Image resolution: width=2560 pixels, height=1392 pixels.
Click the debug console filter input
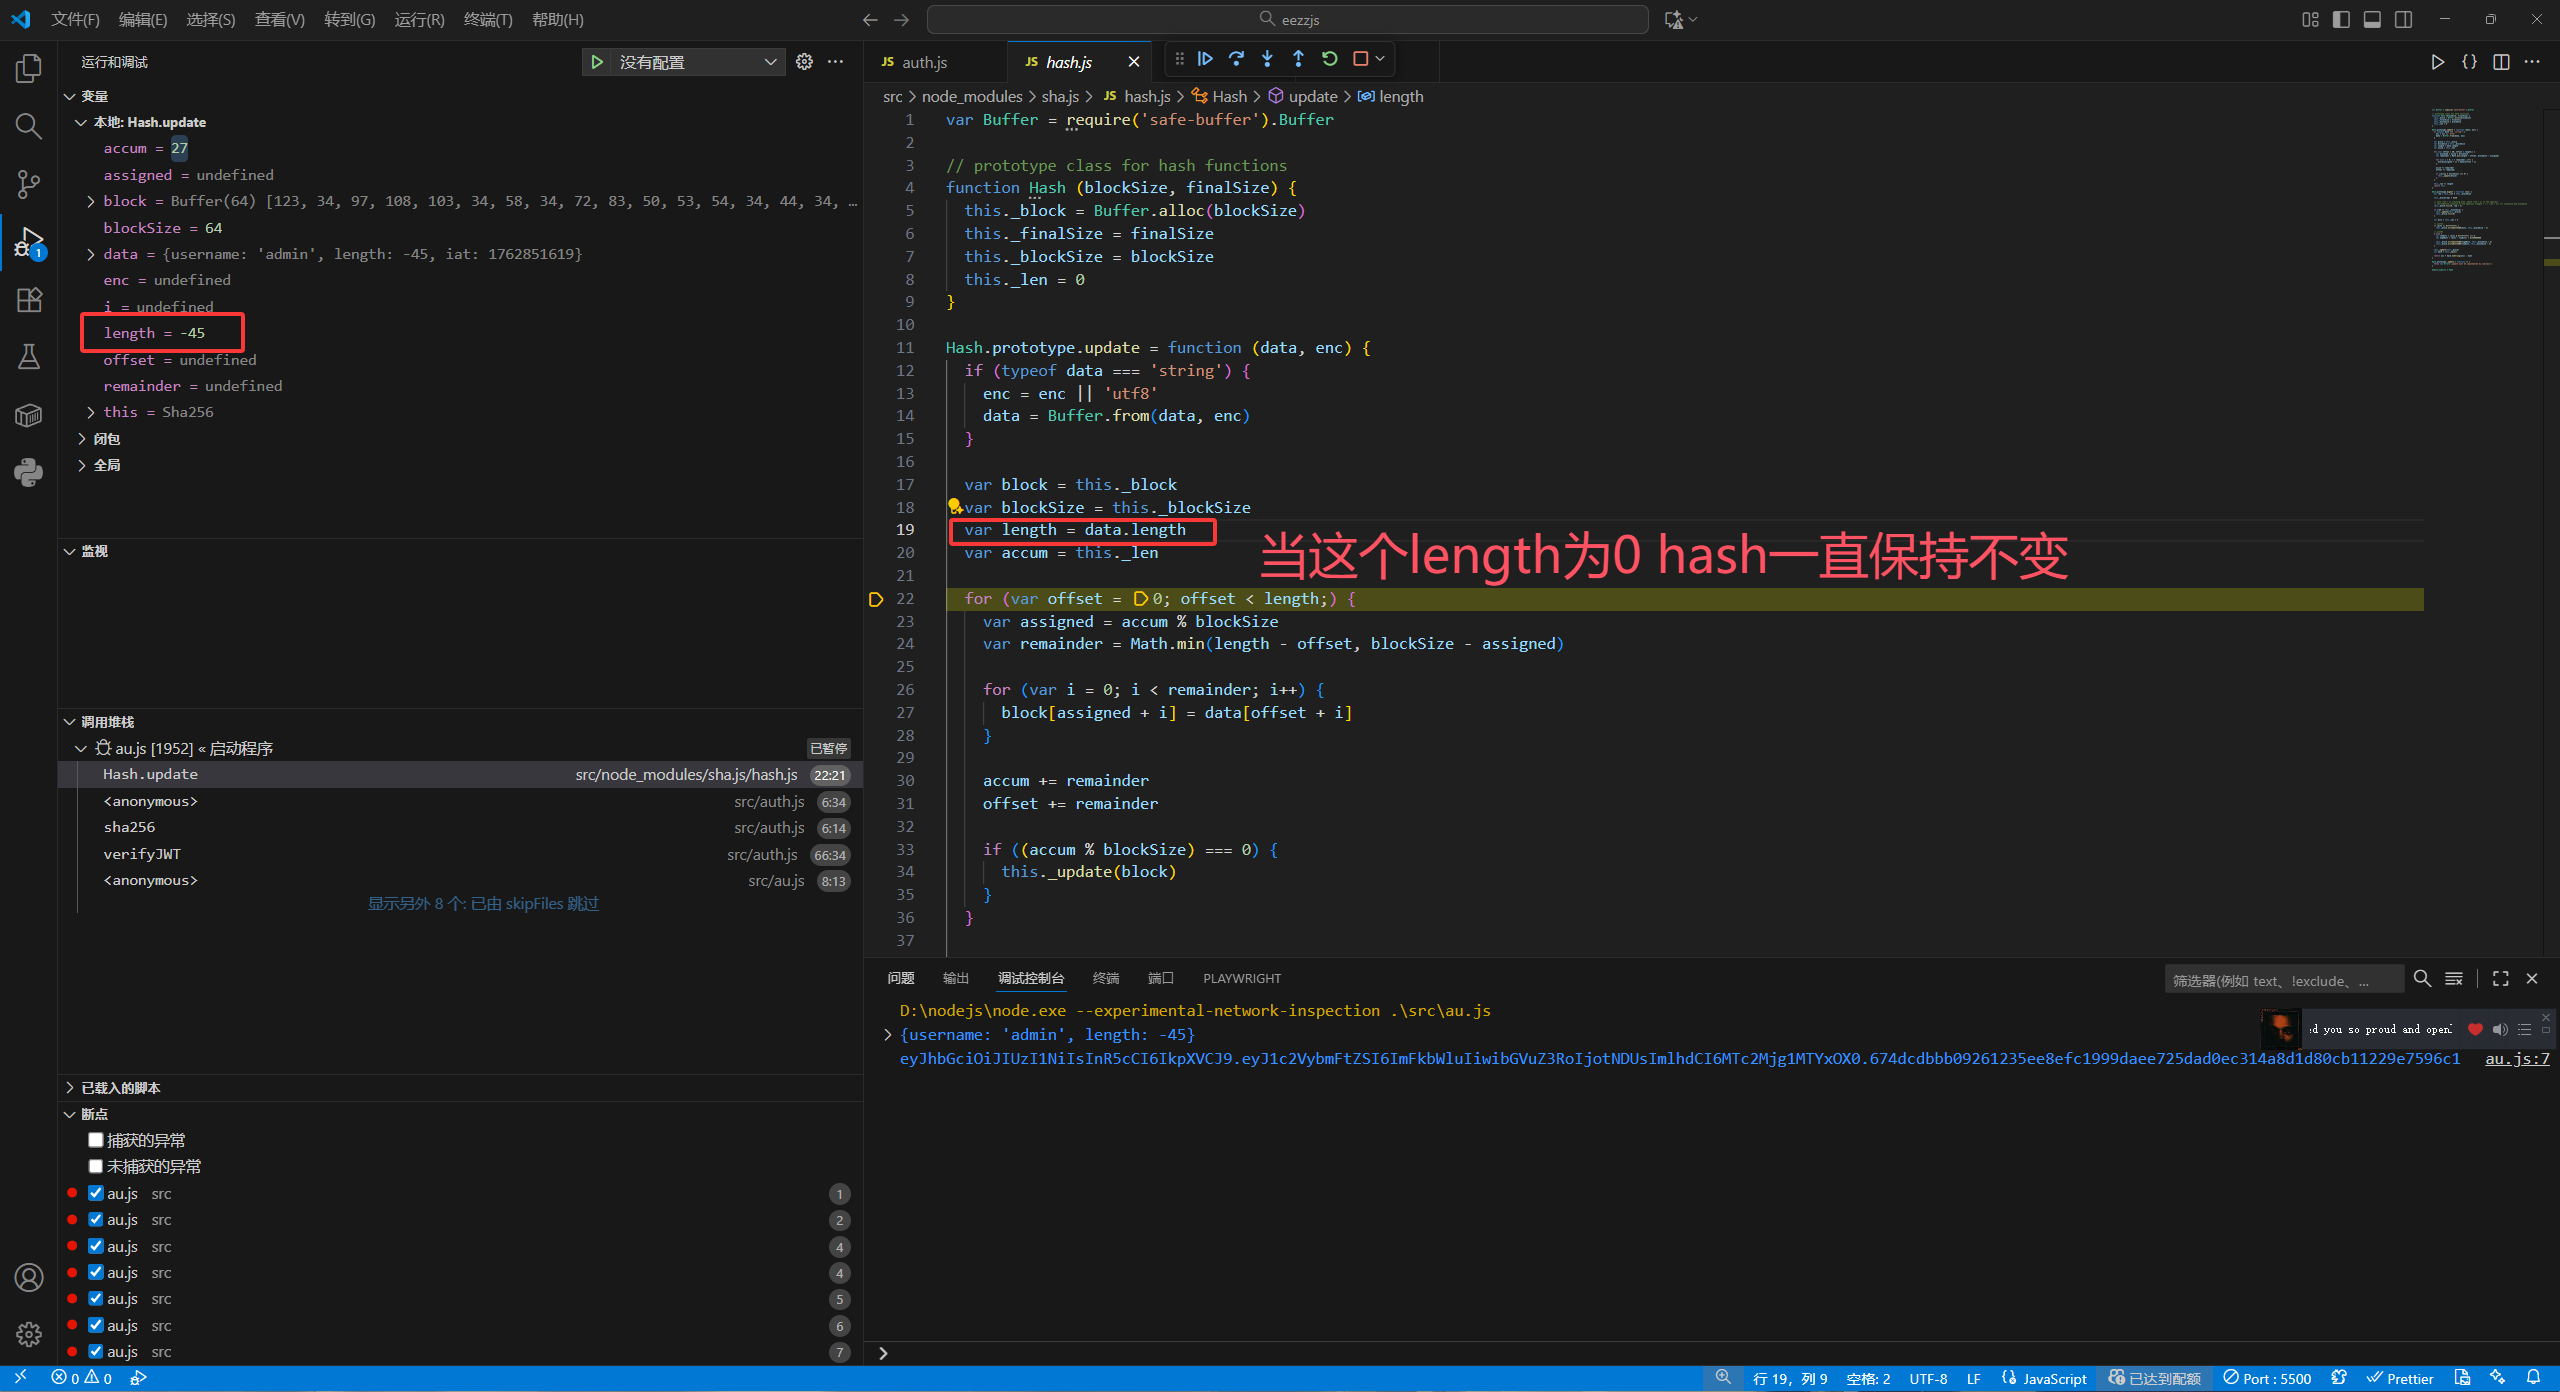[2282, 980]
